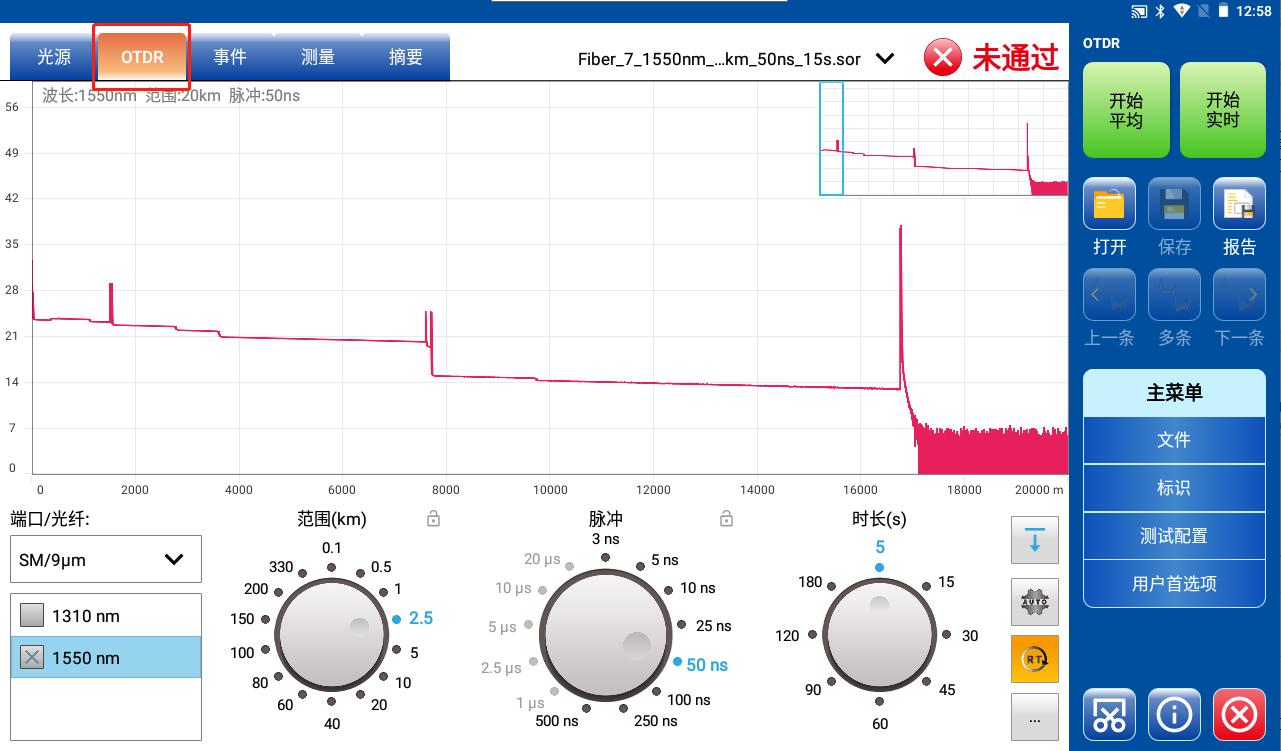1281x751 pixels.
Task: Click the three-dots more options button
Action: (1034, 717)
